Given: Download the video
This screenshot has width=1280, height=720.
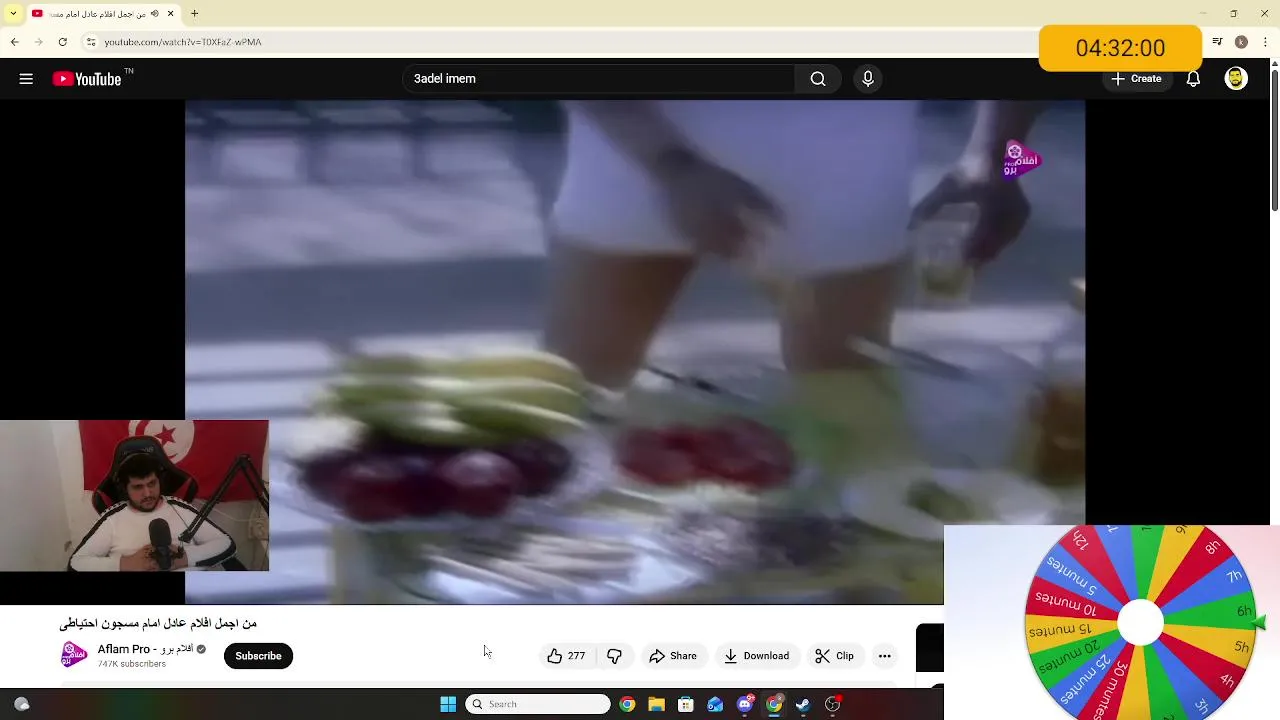Looking at the screenshot, I should pyautogui.click(x=757, y=656).
